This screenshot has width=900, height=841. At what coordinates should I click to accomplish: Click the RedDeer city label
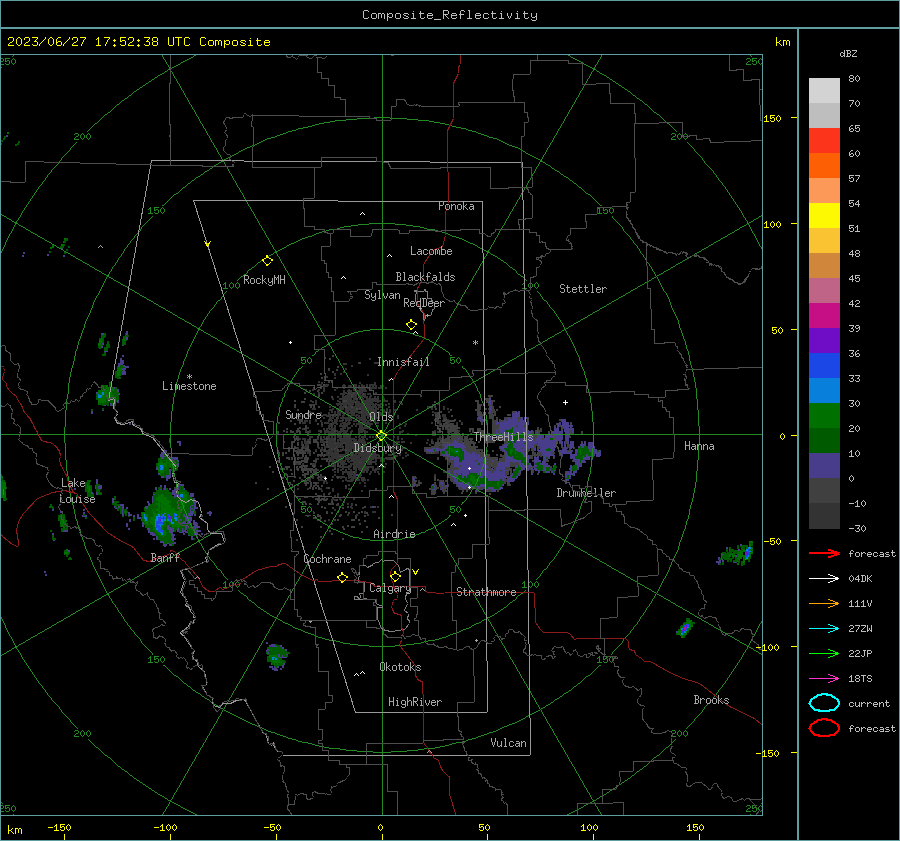click(424, 303)
